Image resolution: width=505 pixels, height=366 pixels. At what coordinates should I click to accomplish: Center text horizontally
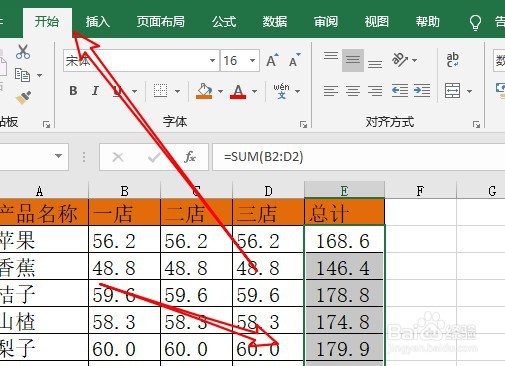[353, 91]
